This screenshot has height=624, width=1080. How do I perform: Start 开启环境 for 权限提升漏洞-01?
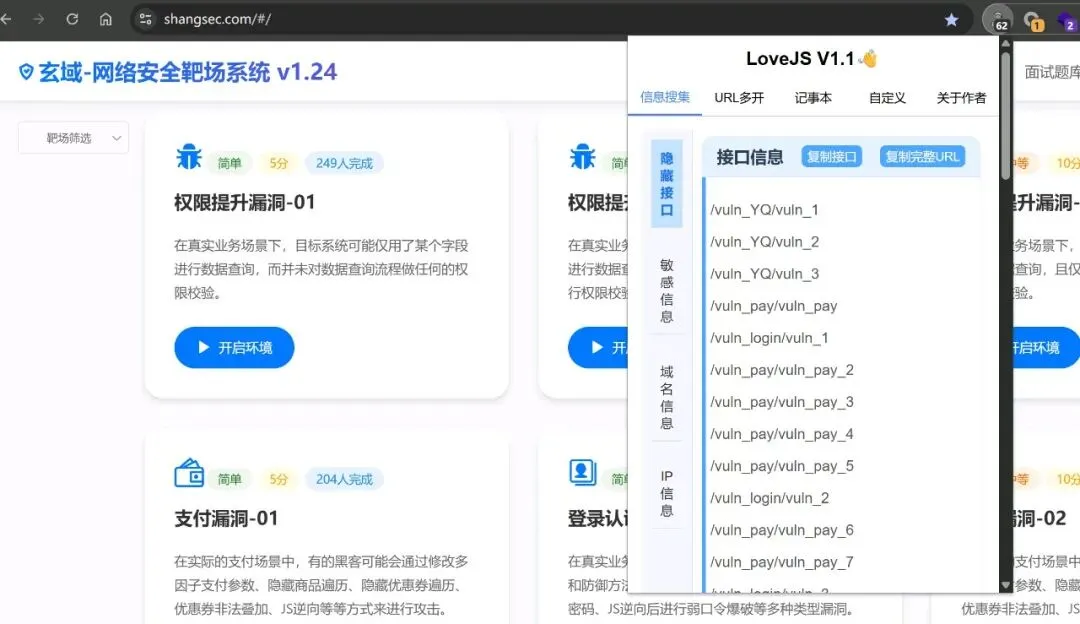click(x=234, y=347)
